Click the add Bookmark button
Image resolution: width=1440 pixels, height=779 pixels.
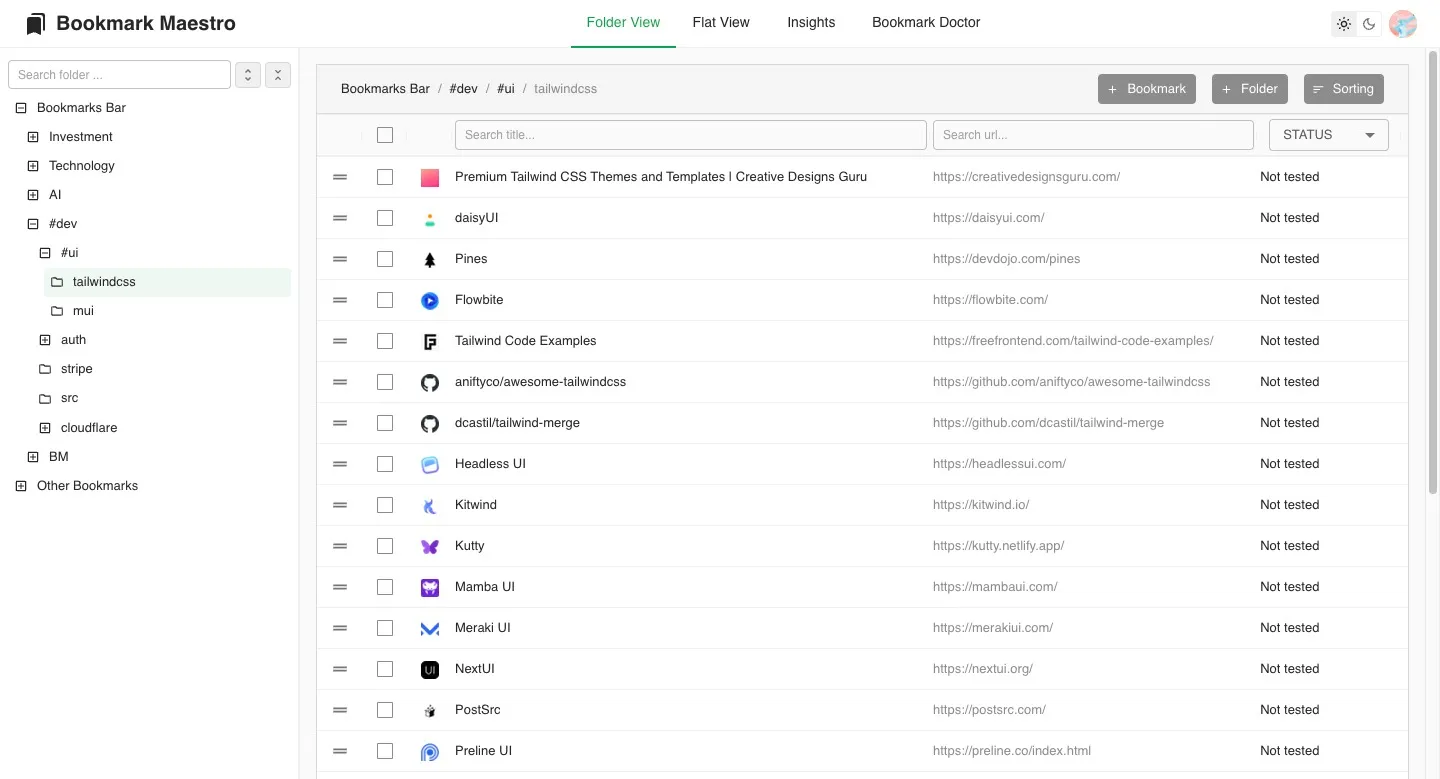coord(1147,89)
